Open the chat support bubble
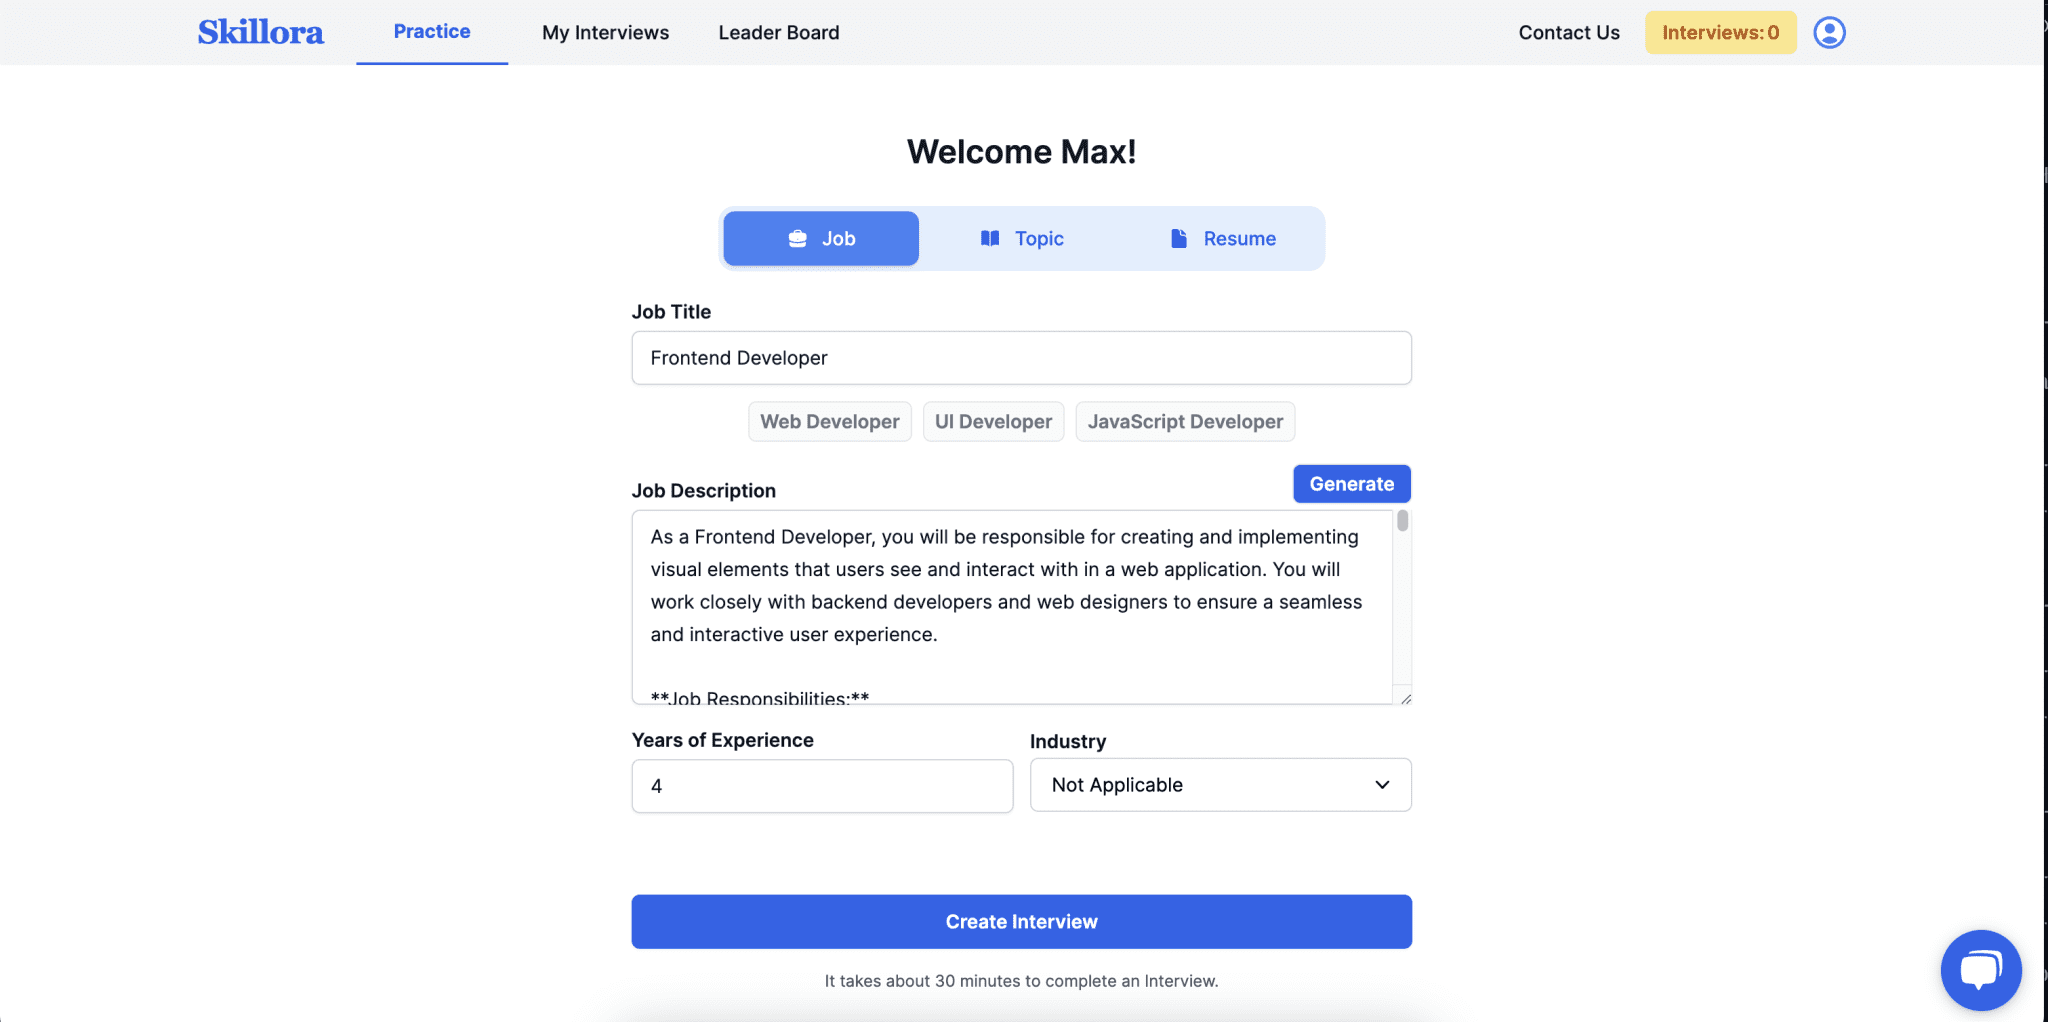 1980,969
